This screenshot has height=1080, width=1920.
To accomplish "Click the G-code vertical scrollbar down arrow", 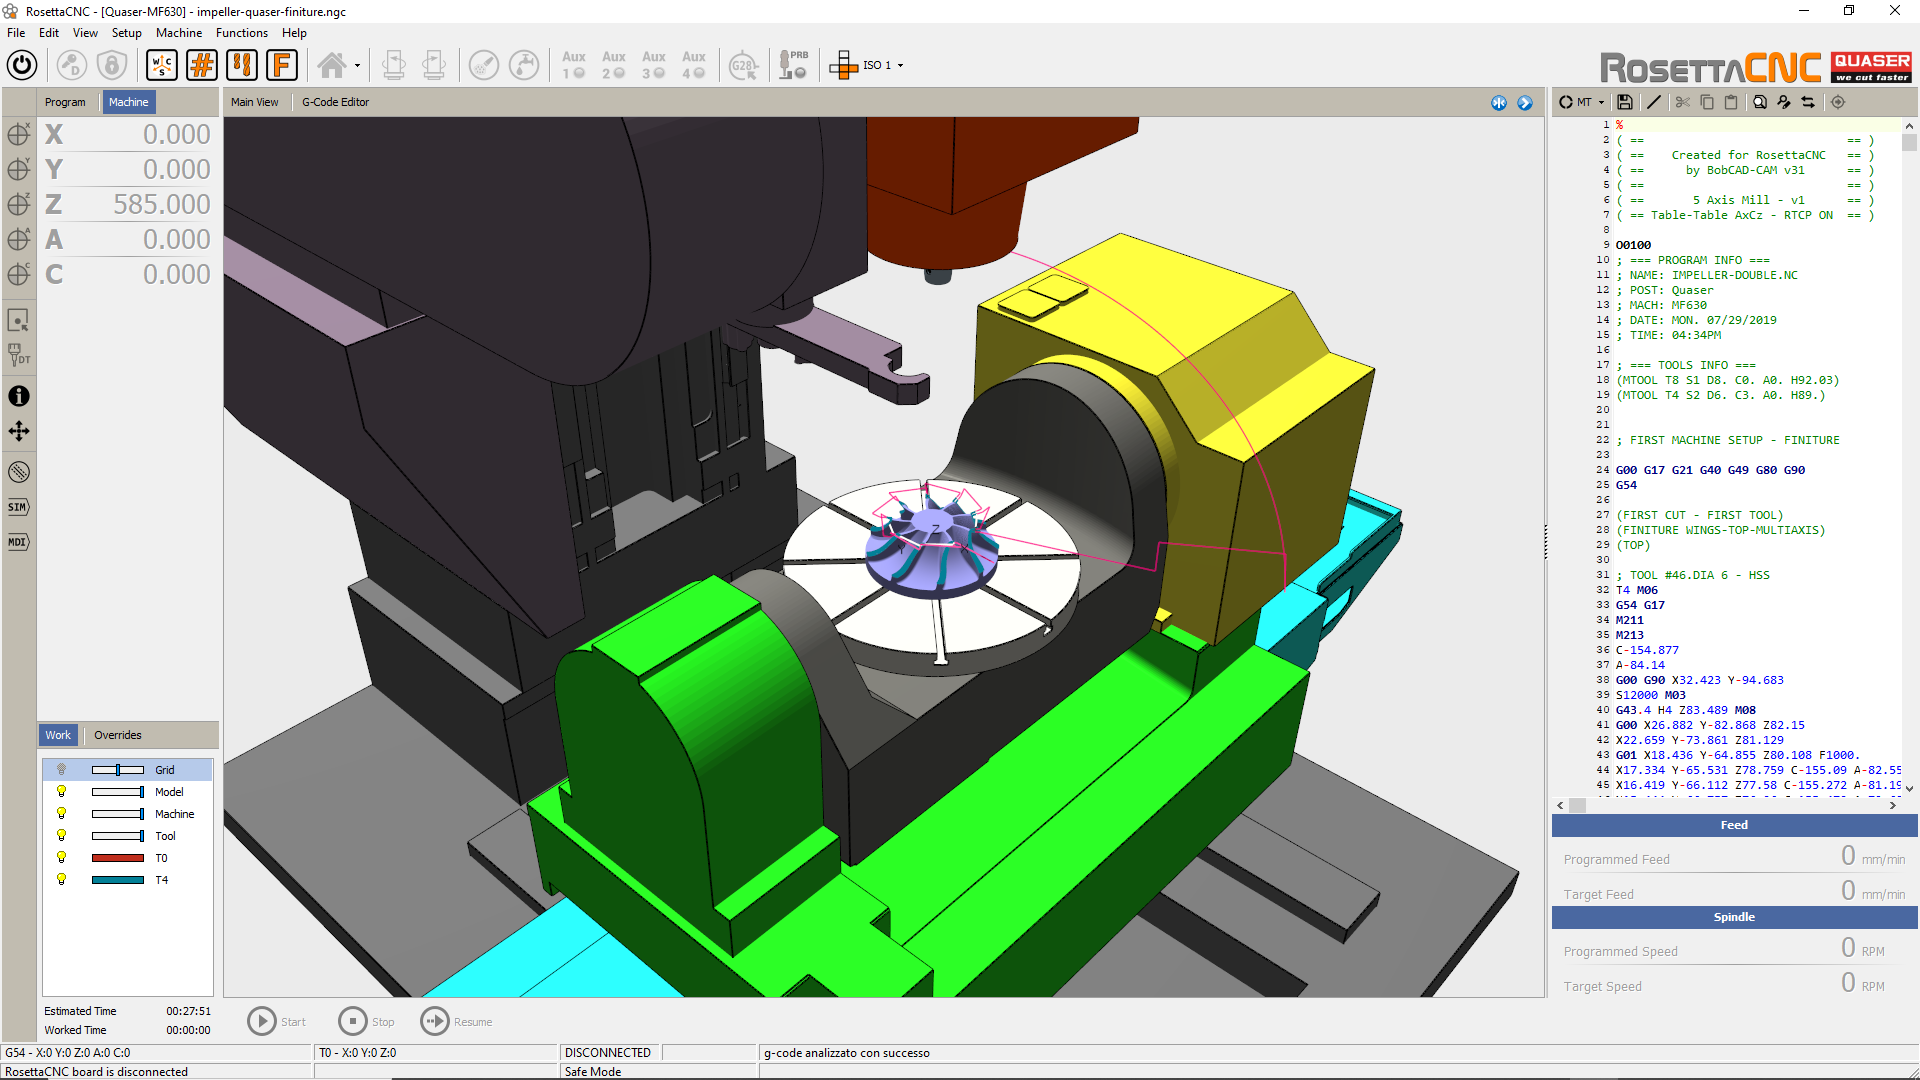I will [x=1910, y=788].
